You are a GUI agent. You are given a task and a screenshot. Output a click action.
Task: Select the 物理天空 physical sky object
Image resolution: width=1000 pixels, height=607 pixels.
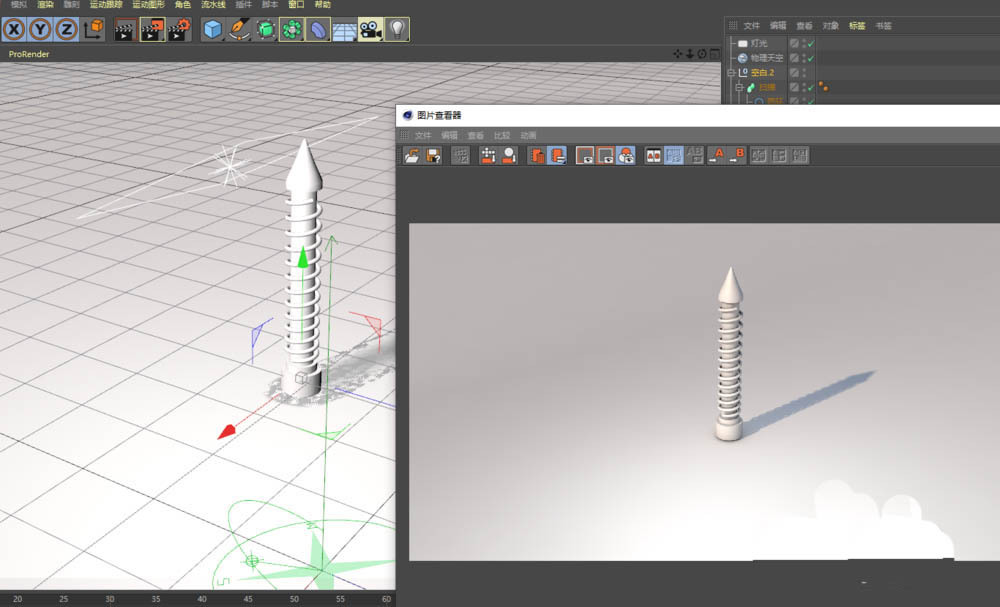point(767,58)
